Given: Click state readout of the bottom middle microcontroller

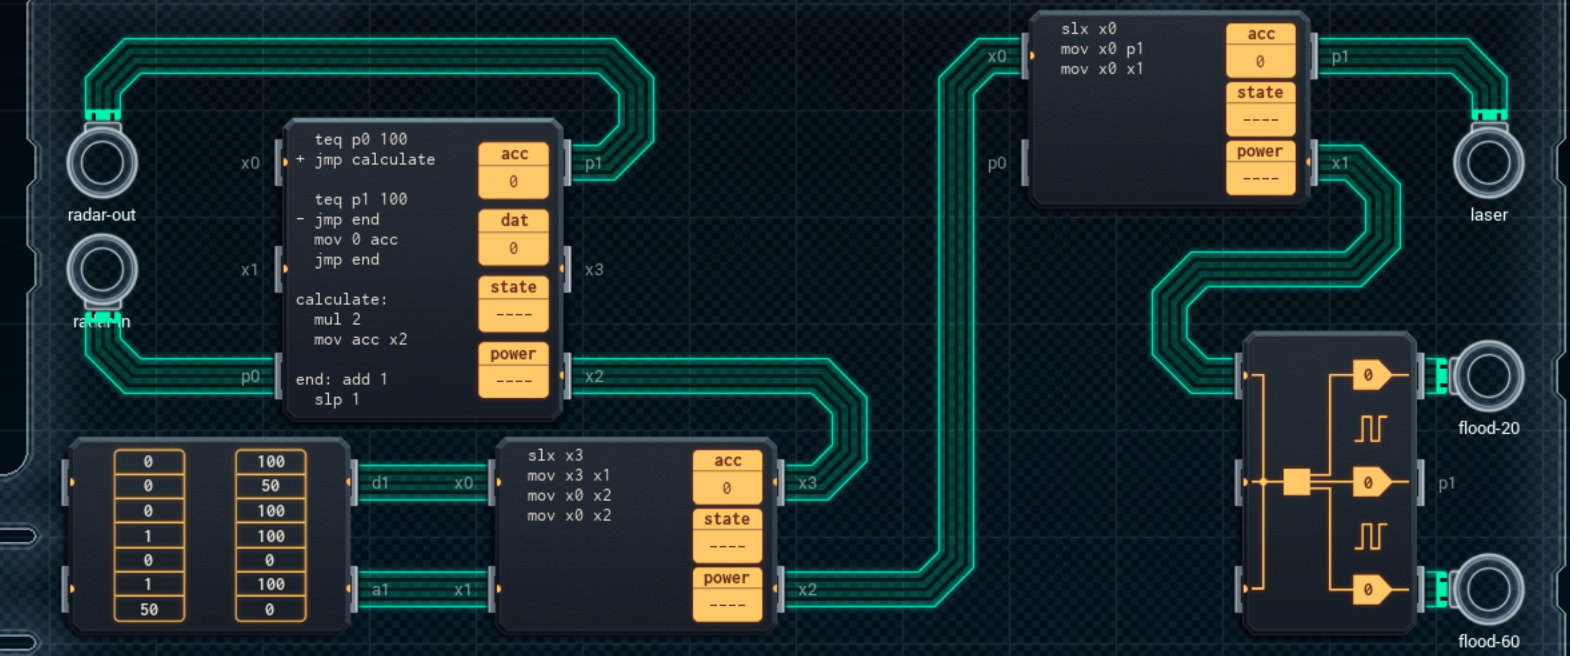Looking at the screenshot, I should (x=727, y=545).
